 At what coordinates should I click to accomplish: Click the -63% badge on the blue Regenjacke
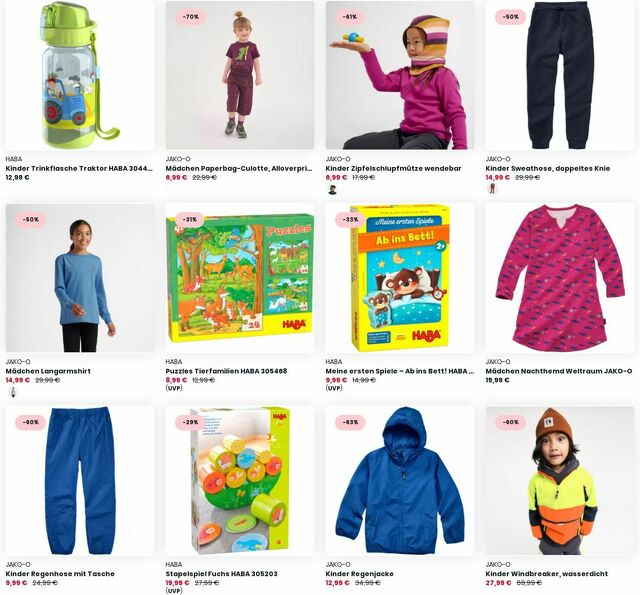click(x=351, y=422)
